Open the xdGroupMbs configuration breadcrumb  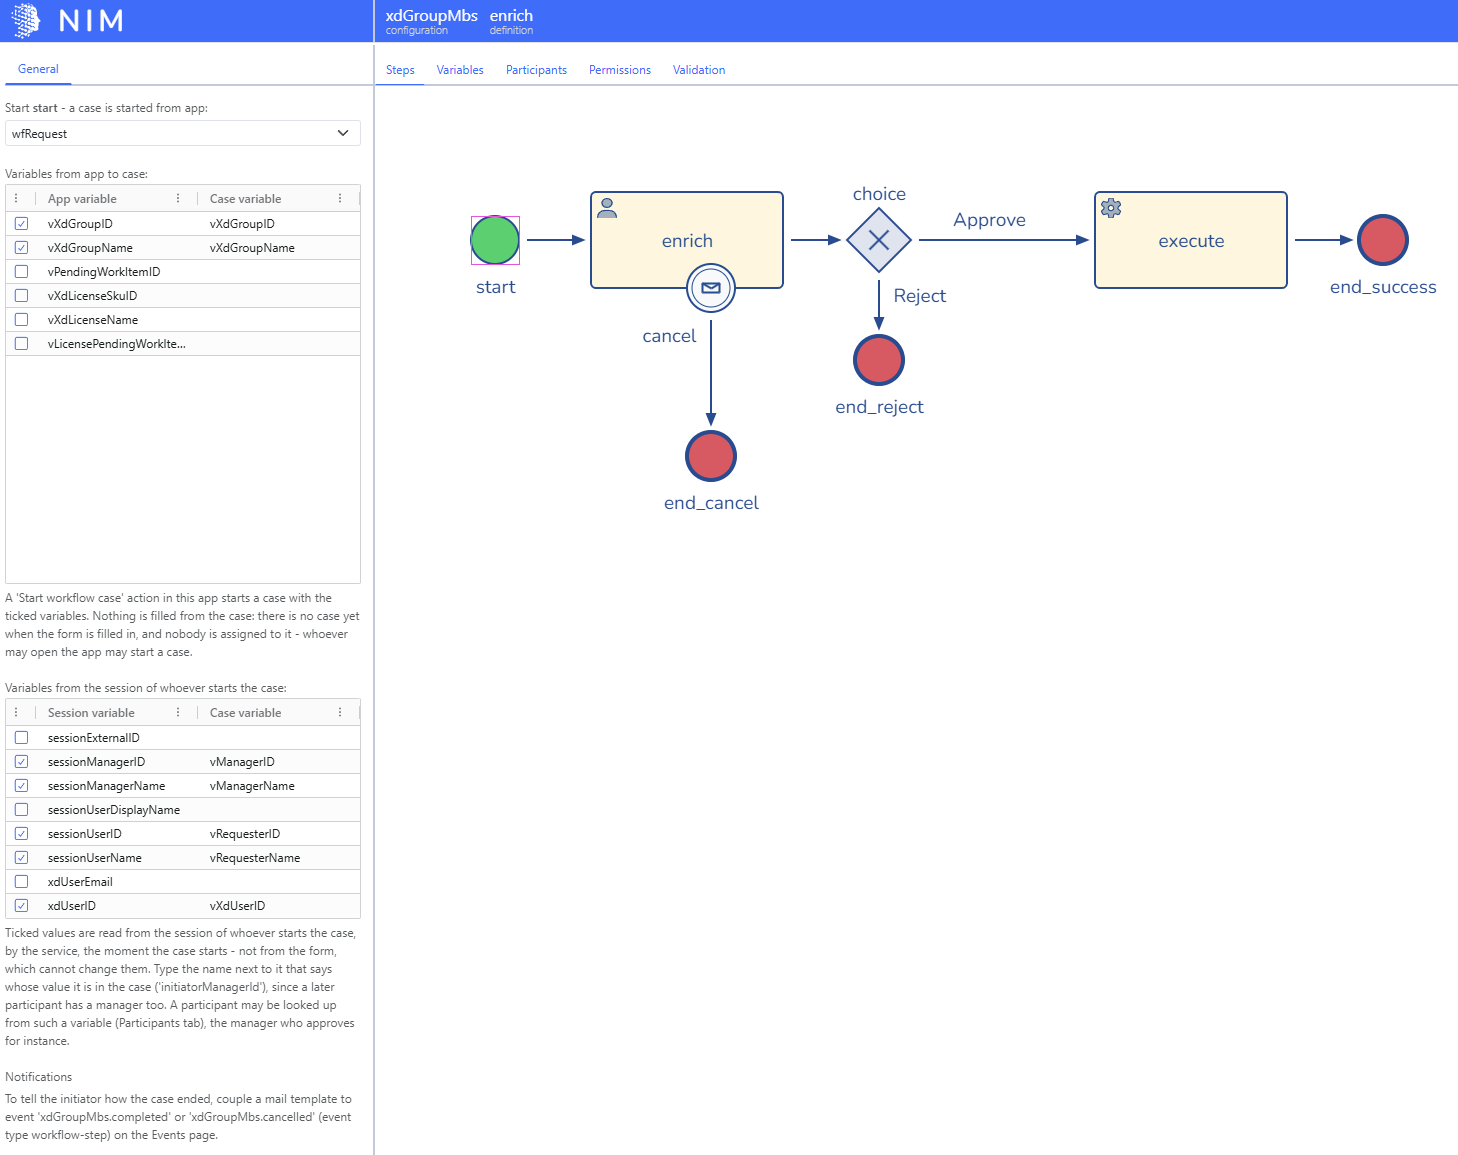point(432,21)
